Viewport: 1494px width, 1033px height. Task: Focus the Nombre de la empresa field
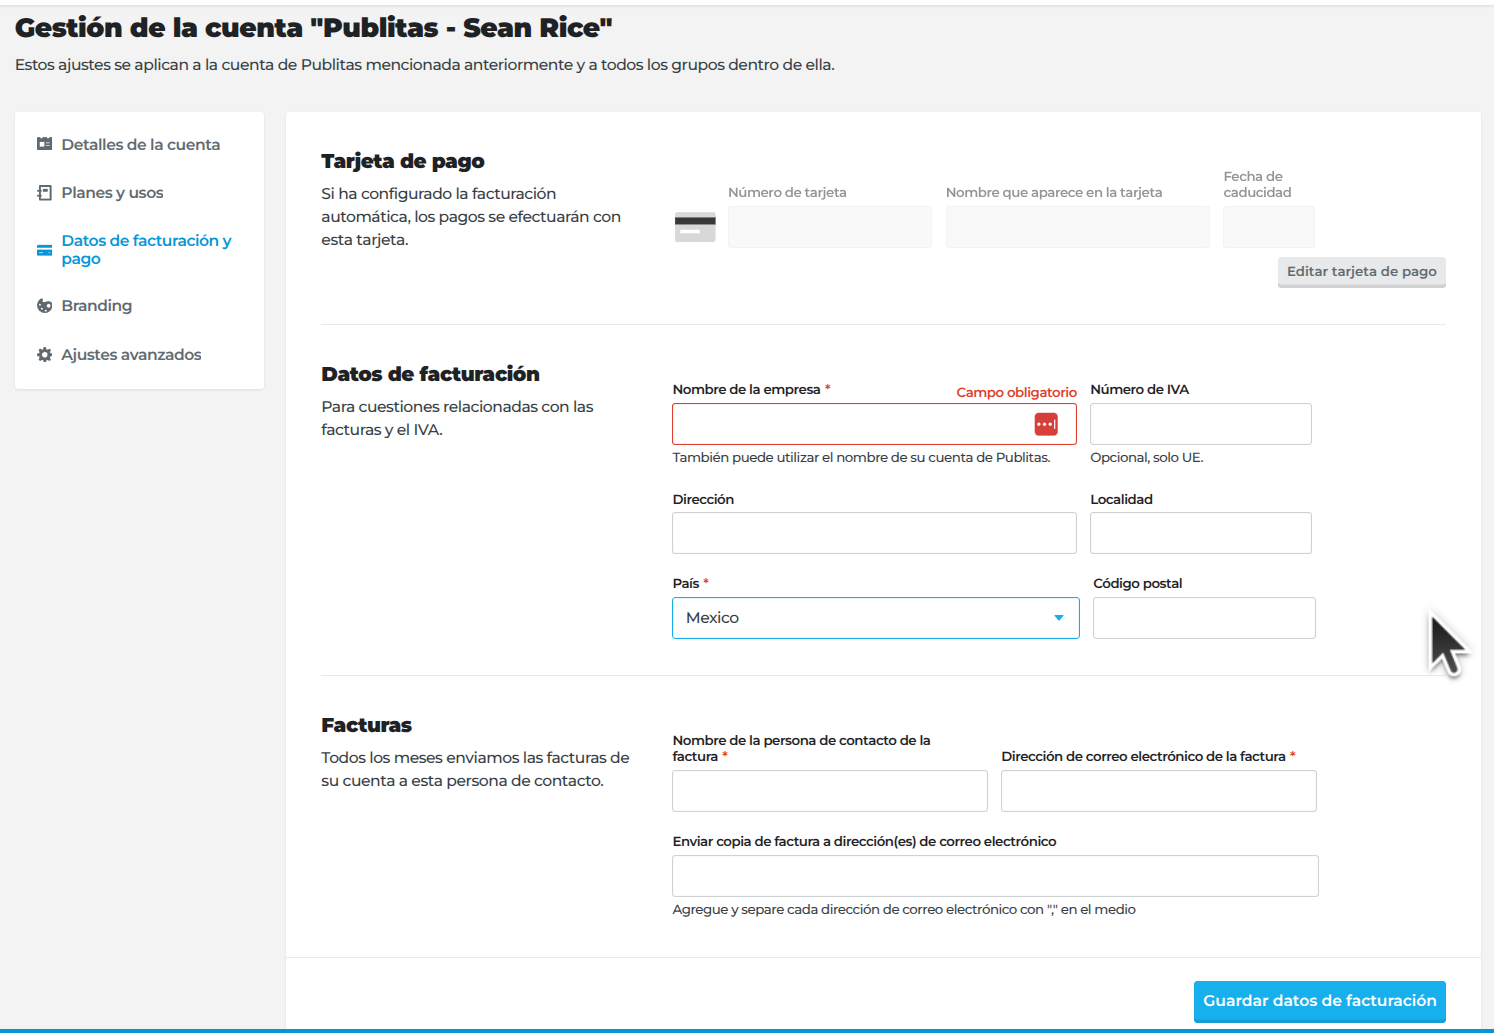coord(874,424)
